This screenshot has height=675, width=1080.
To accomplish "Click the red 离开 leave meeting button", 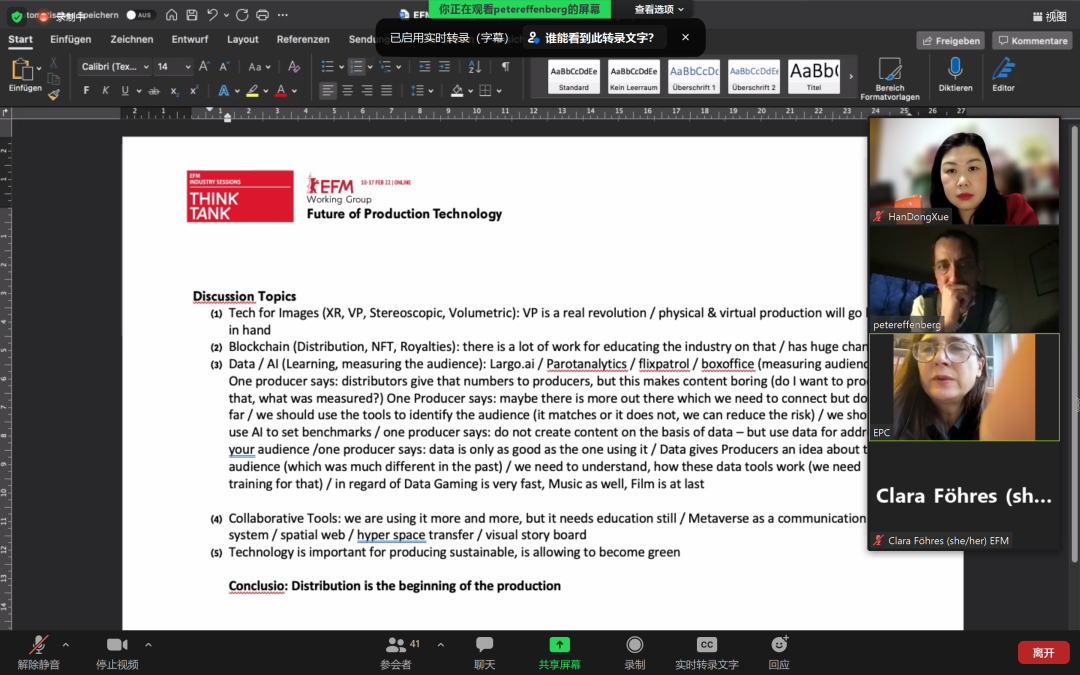I will click(x=1043, y=652).
